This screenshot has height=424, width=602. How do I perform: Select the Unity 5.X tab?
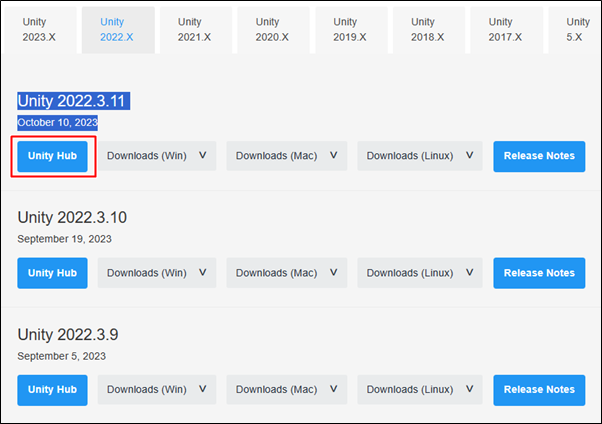point(575,30)
